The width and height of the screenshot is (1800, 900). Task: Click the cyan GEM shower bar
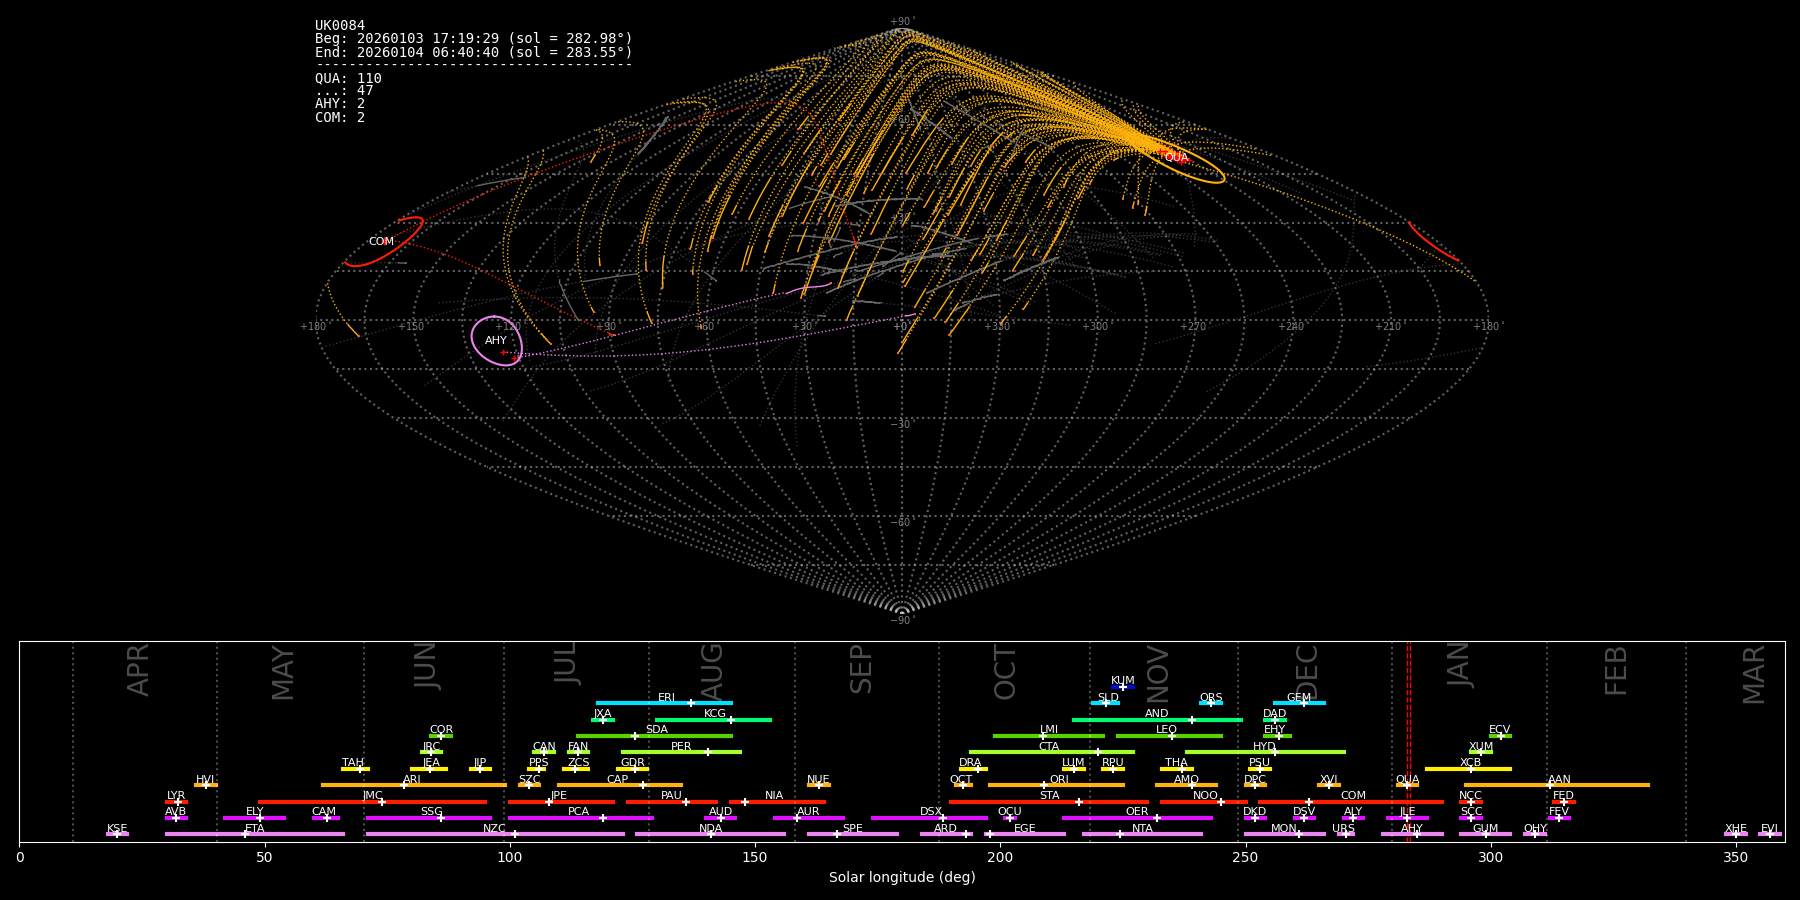click(1298, 703)
